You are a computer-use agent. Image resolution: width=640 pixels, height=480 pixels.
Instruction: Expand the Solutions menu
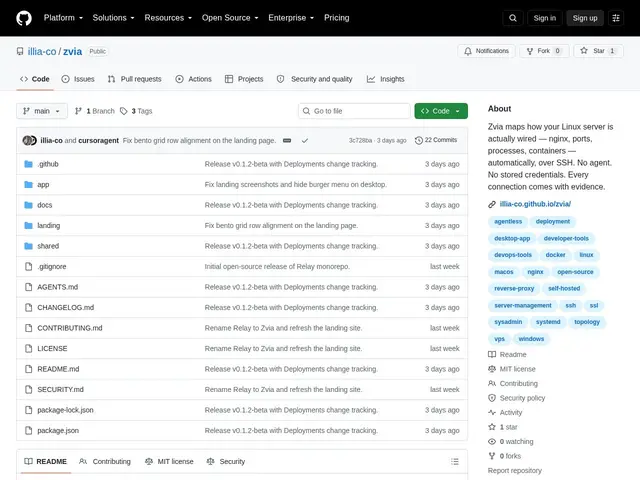tap(113, 18)
